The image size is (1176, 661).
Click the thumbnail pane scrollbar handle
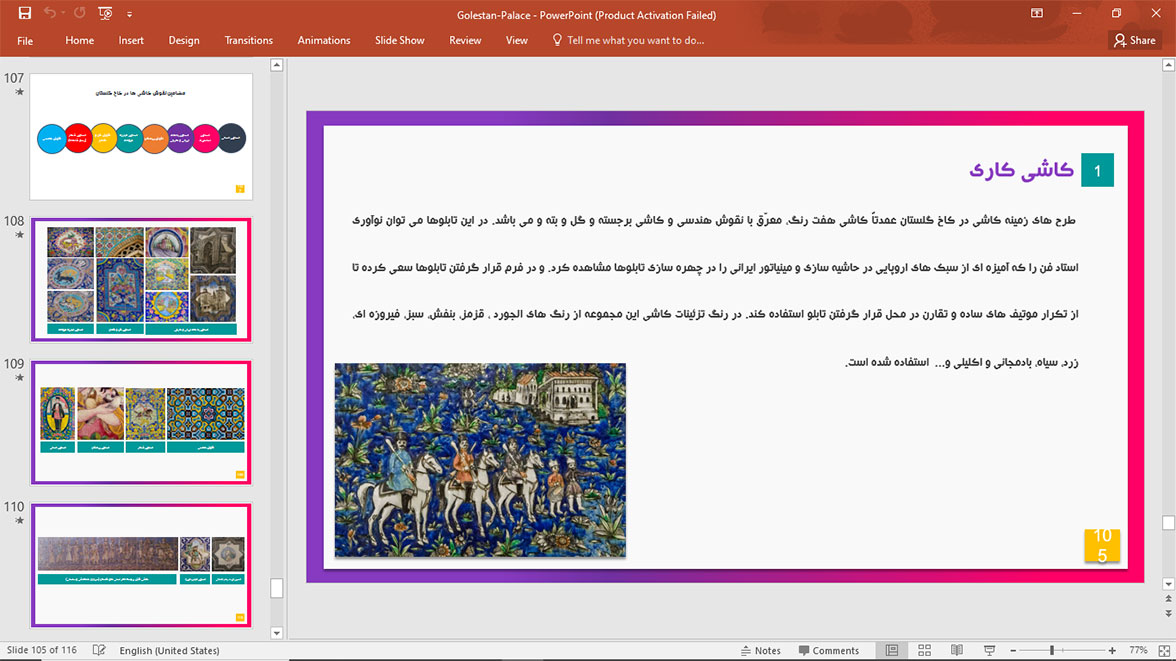coord(277,587)
